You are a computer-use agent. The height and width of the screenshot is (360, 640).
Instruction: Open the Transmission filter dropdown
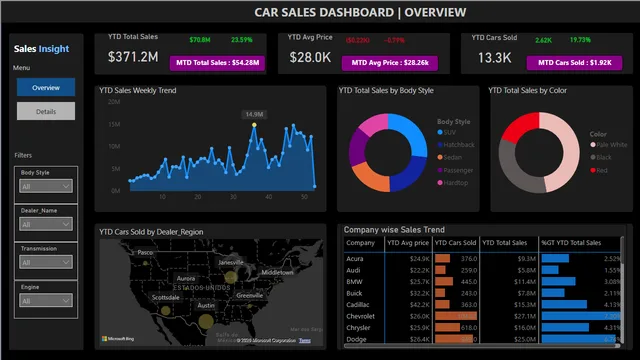click(x=46, y=262)
